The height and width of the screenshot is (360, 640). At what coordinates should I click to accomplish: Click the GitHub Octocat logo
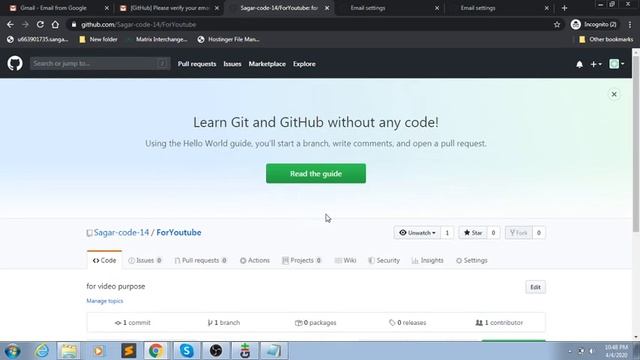[15, 64]
